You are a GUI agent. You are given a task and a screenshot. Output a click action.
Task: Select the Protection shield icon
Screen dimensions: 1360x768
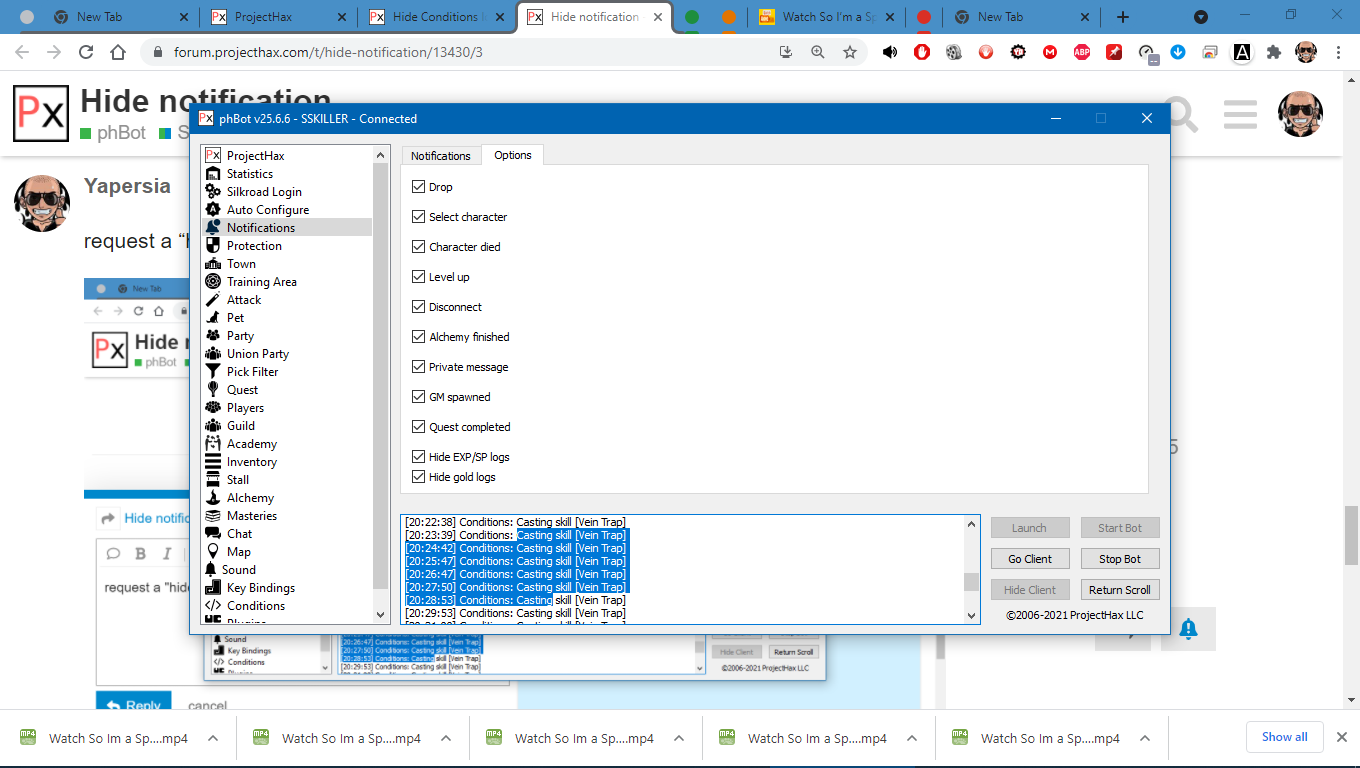coord(212,246)
